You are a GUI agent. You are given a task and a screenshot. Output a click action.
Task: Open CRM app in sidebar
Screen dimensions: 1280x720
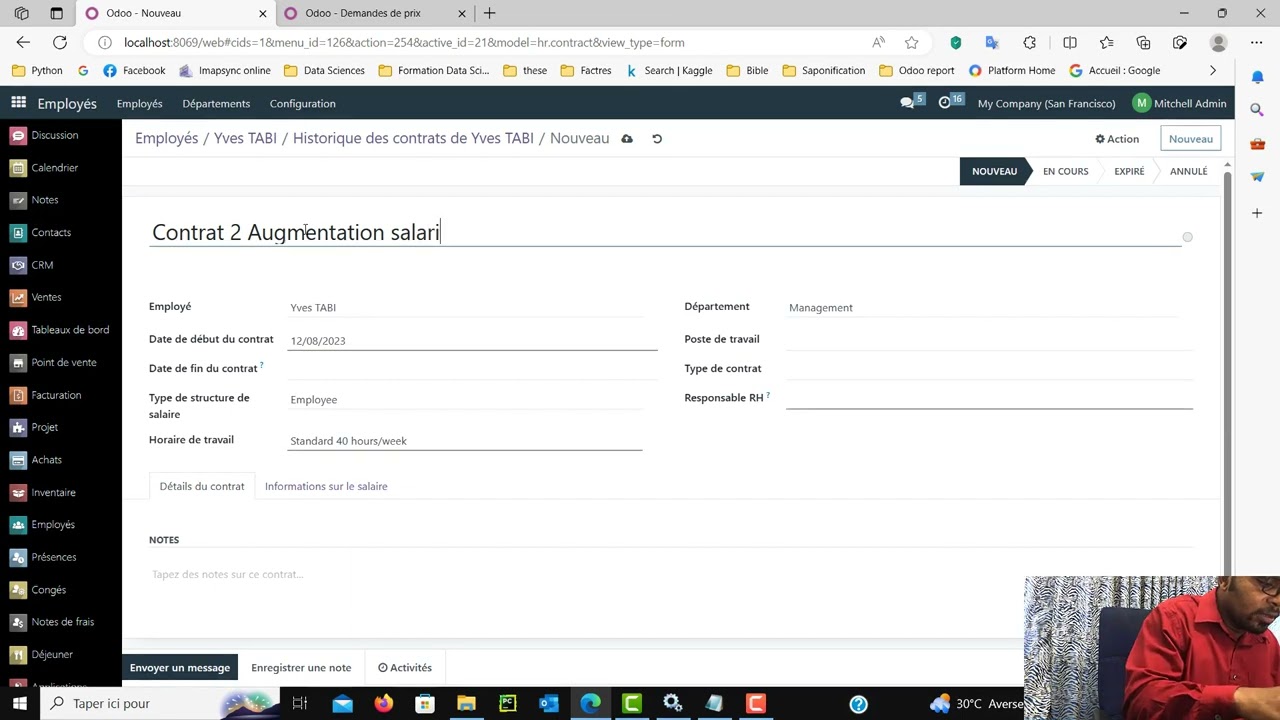(x=32, y=265)
